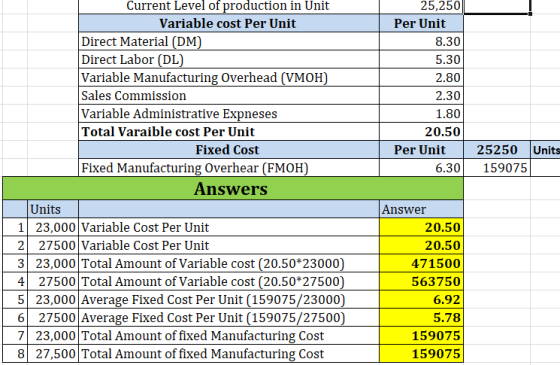Image resolution: width=560 pixels, height=365 pixels.
Task: Select the 'Variable cost Per Unit' header cell
Action: [x=229, y=24]
